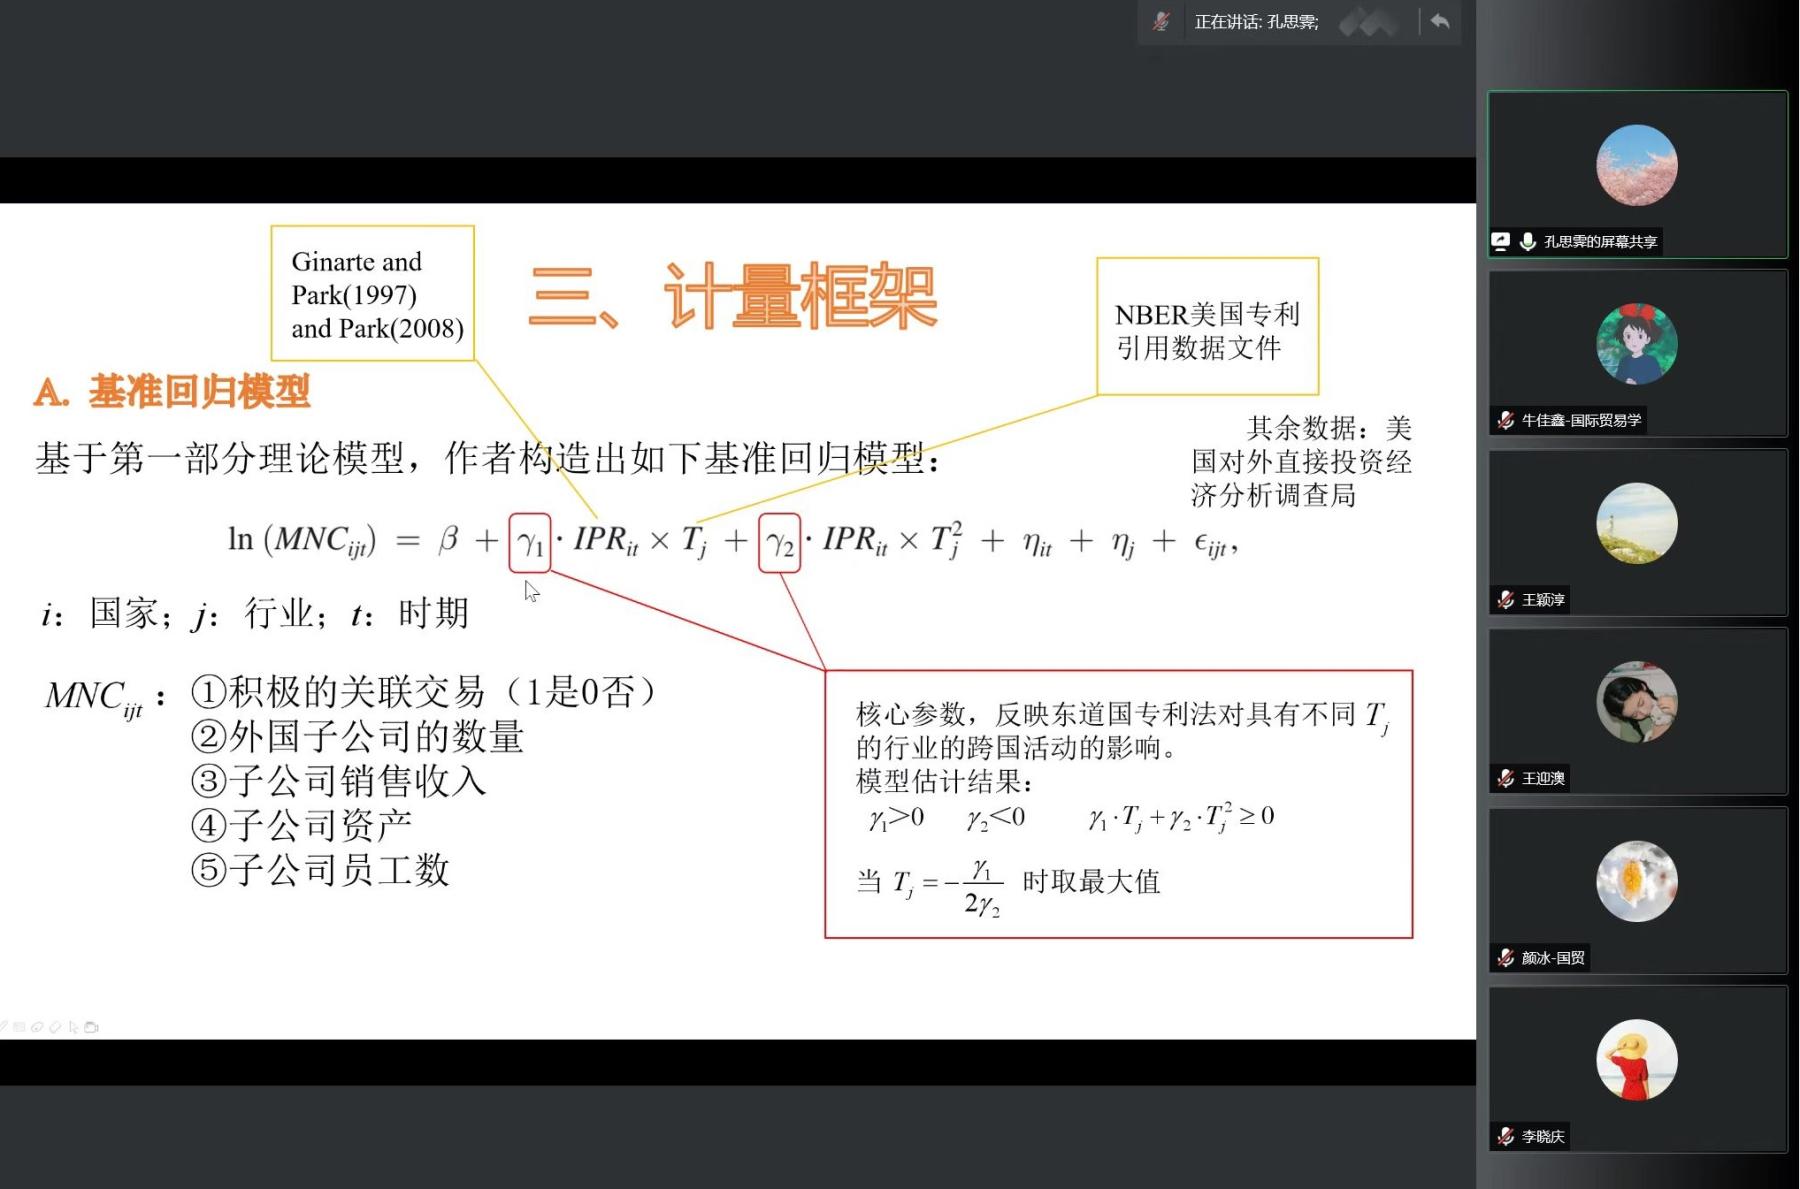Click the return arrow icon in top bar

coord(1440,21)
